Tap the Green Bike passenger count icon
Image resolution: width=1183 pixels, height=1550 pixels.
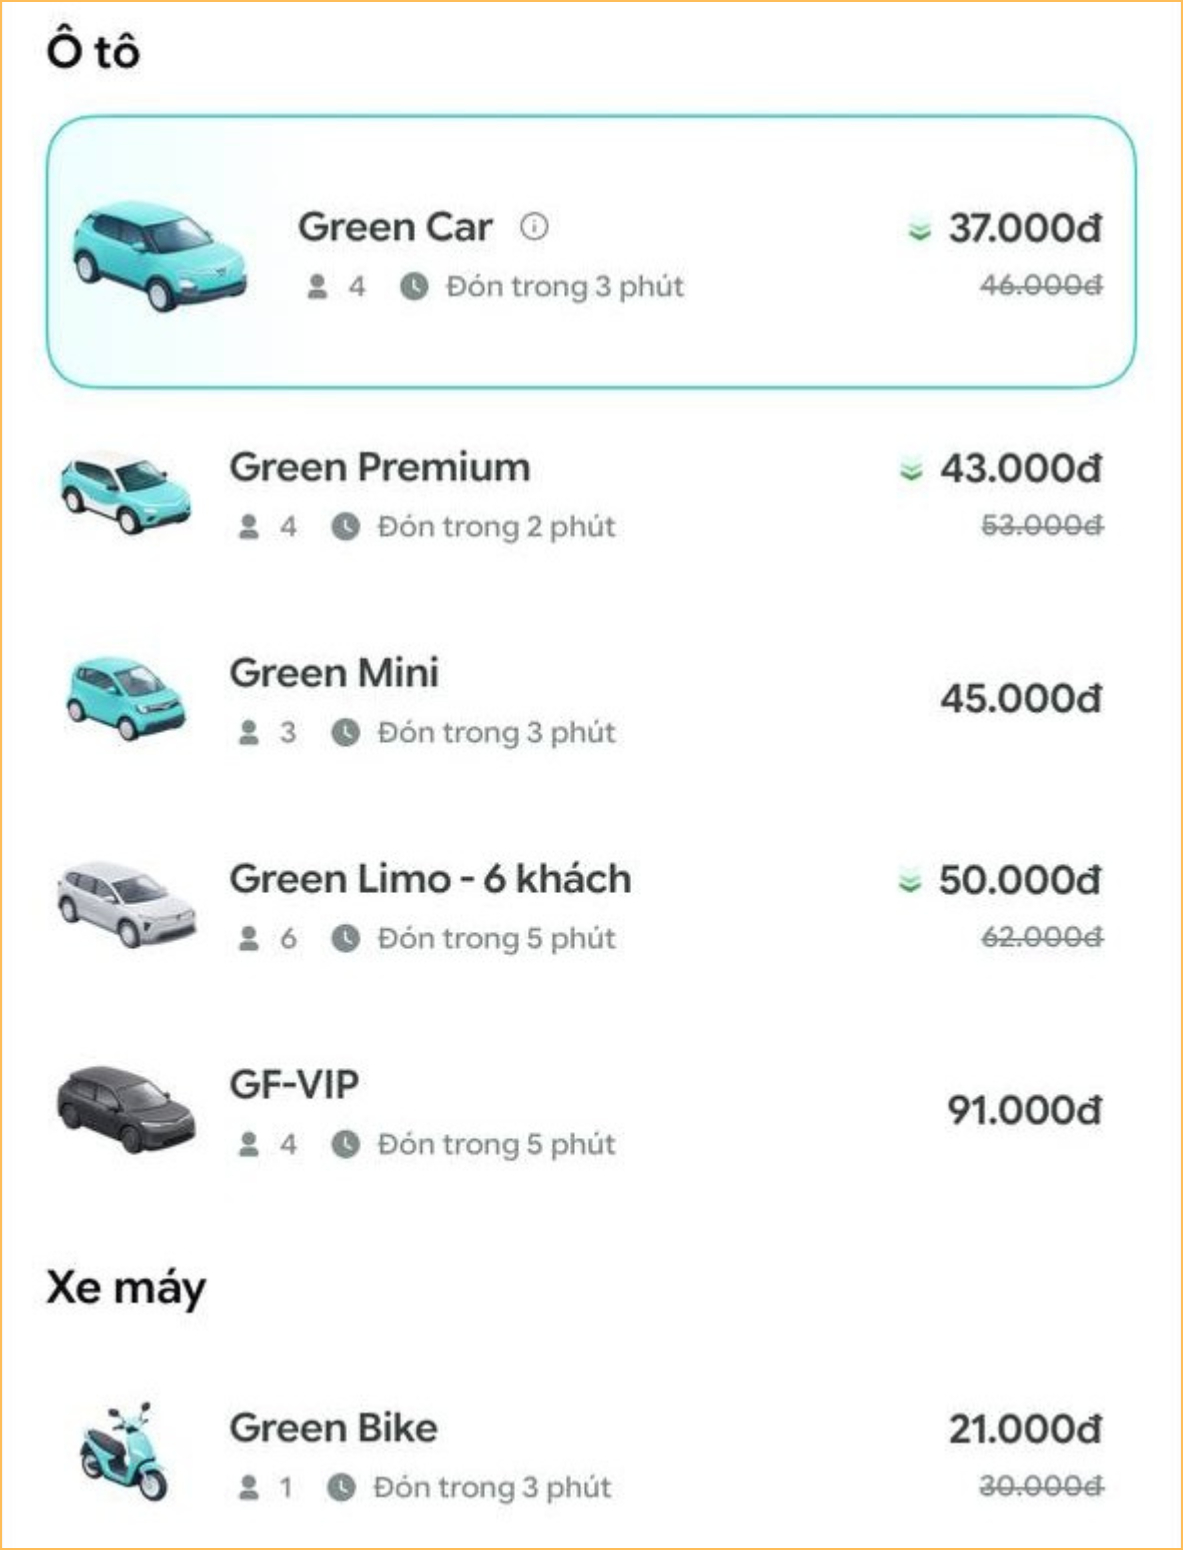(x=249, y=1487)
